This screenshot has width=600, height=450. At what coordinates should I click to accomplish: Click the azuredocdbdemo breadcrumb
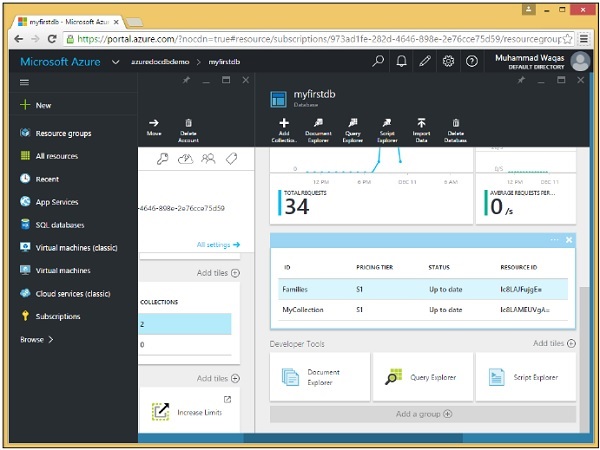(160, 62)
